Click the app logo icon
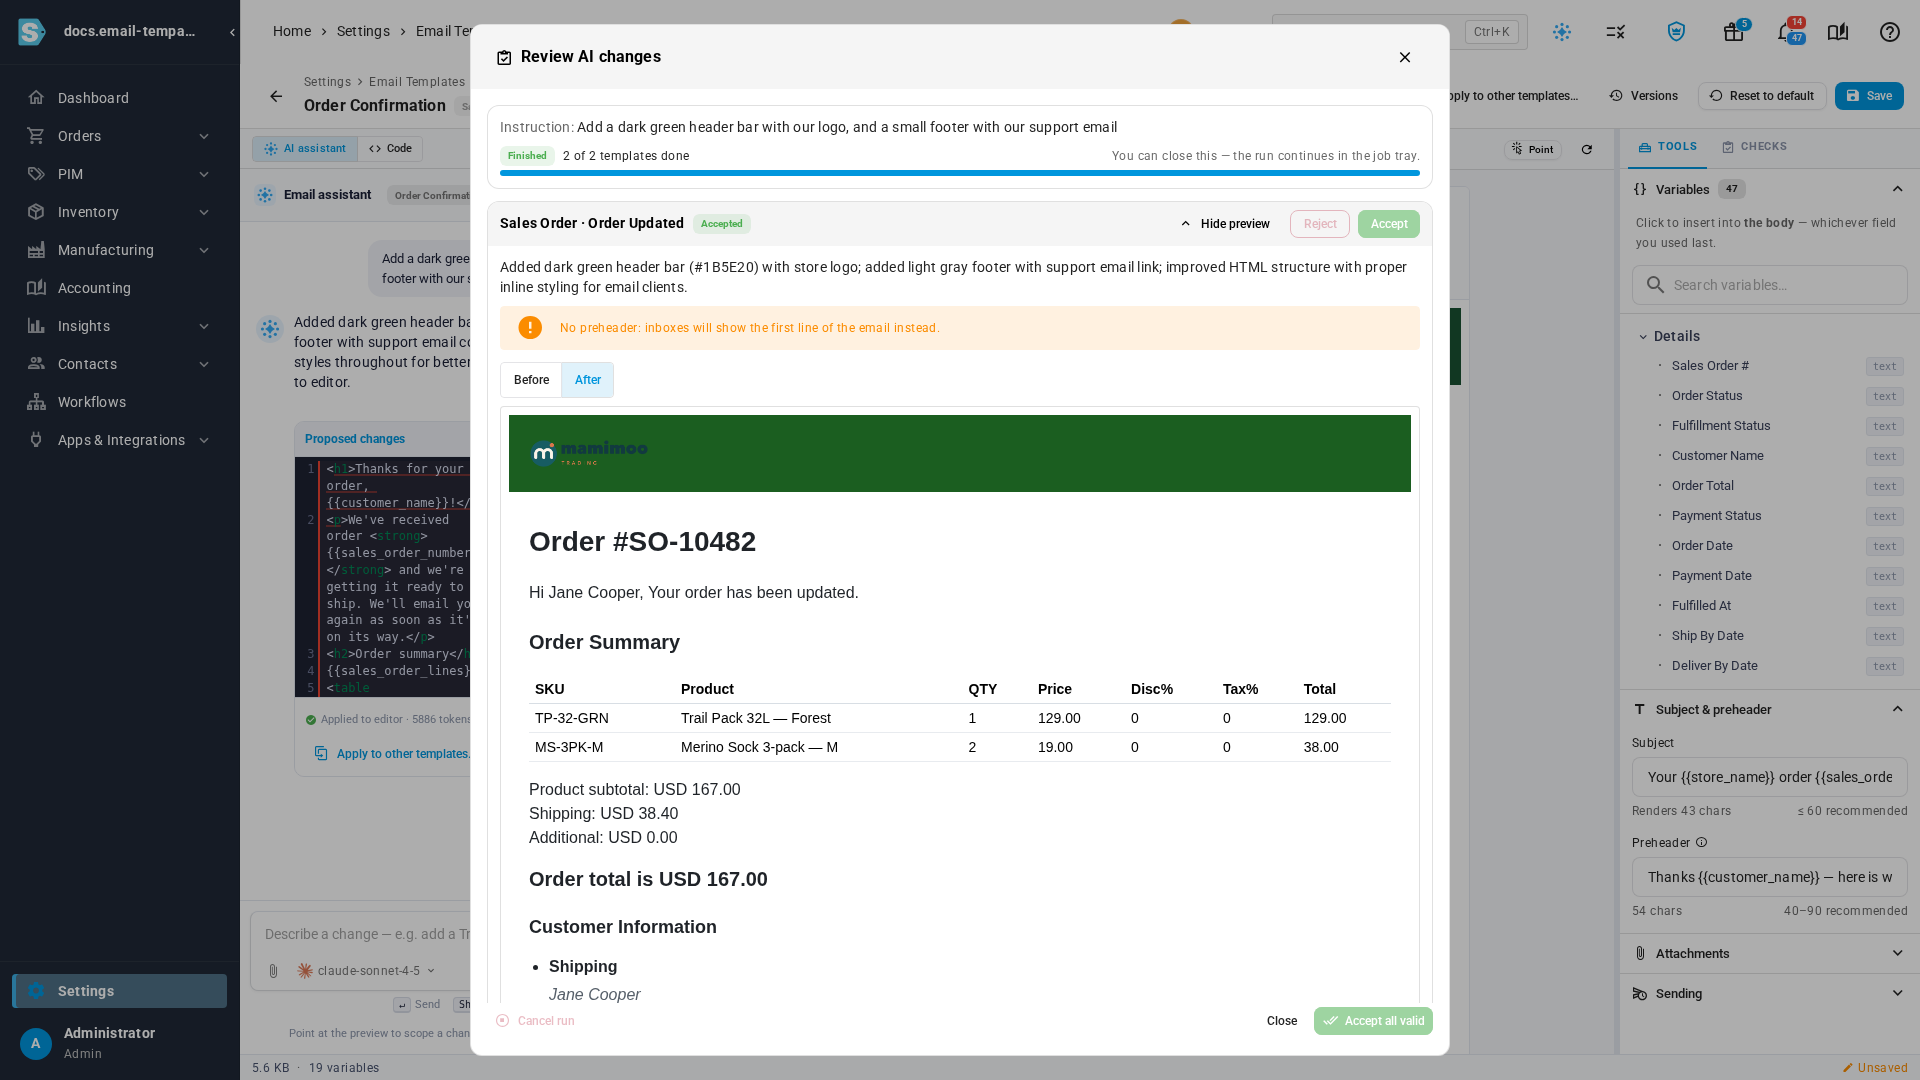The height and width of the screenshot is (1080, 1920). [x=32, y=32]
